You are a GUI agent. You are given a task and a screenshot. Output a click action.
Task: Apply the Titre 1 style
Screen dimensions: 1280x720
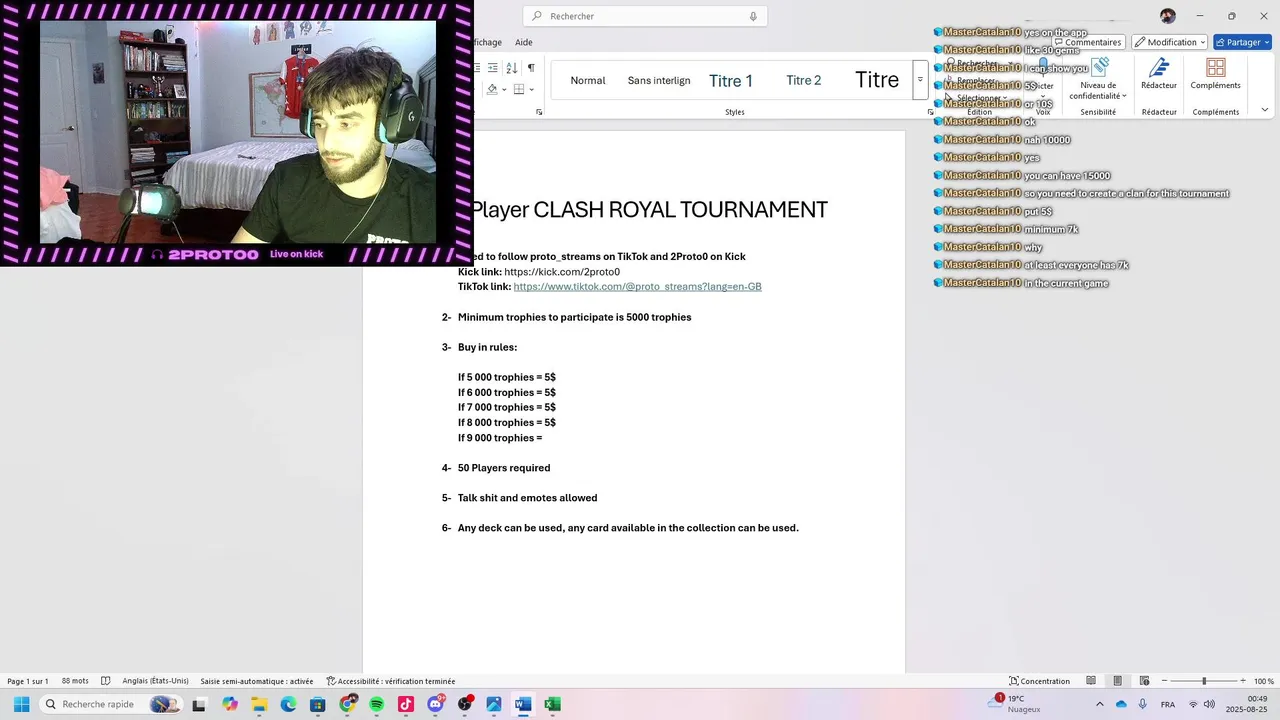(731, 81)
